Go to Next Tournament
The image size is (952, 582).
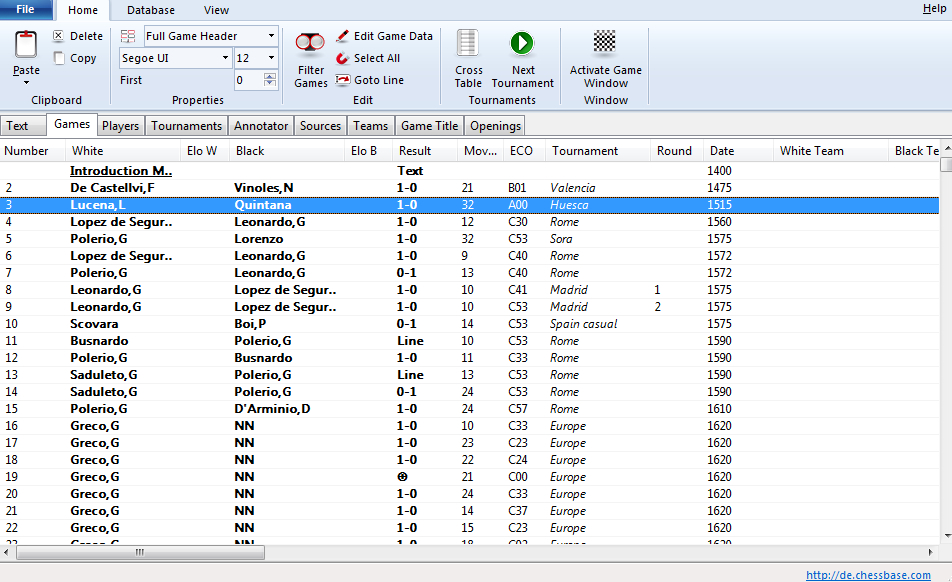click(x=522, y=45)
